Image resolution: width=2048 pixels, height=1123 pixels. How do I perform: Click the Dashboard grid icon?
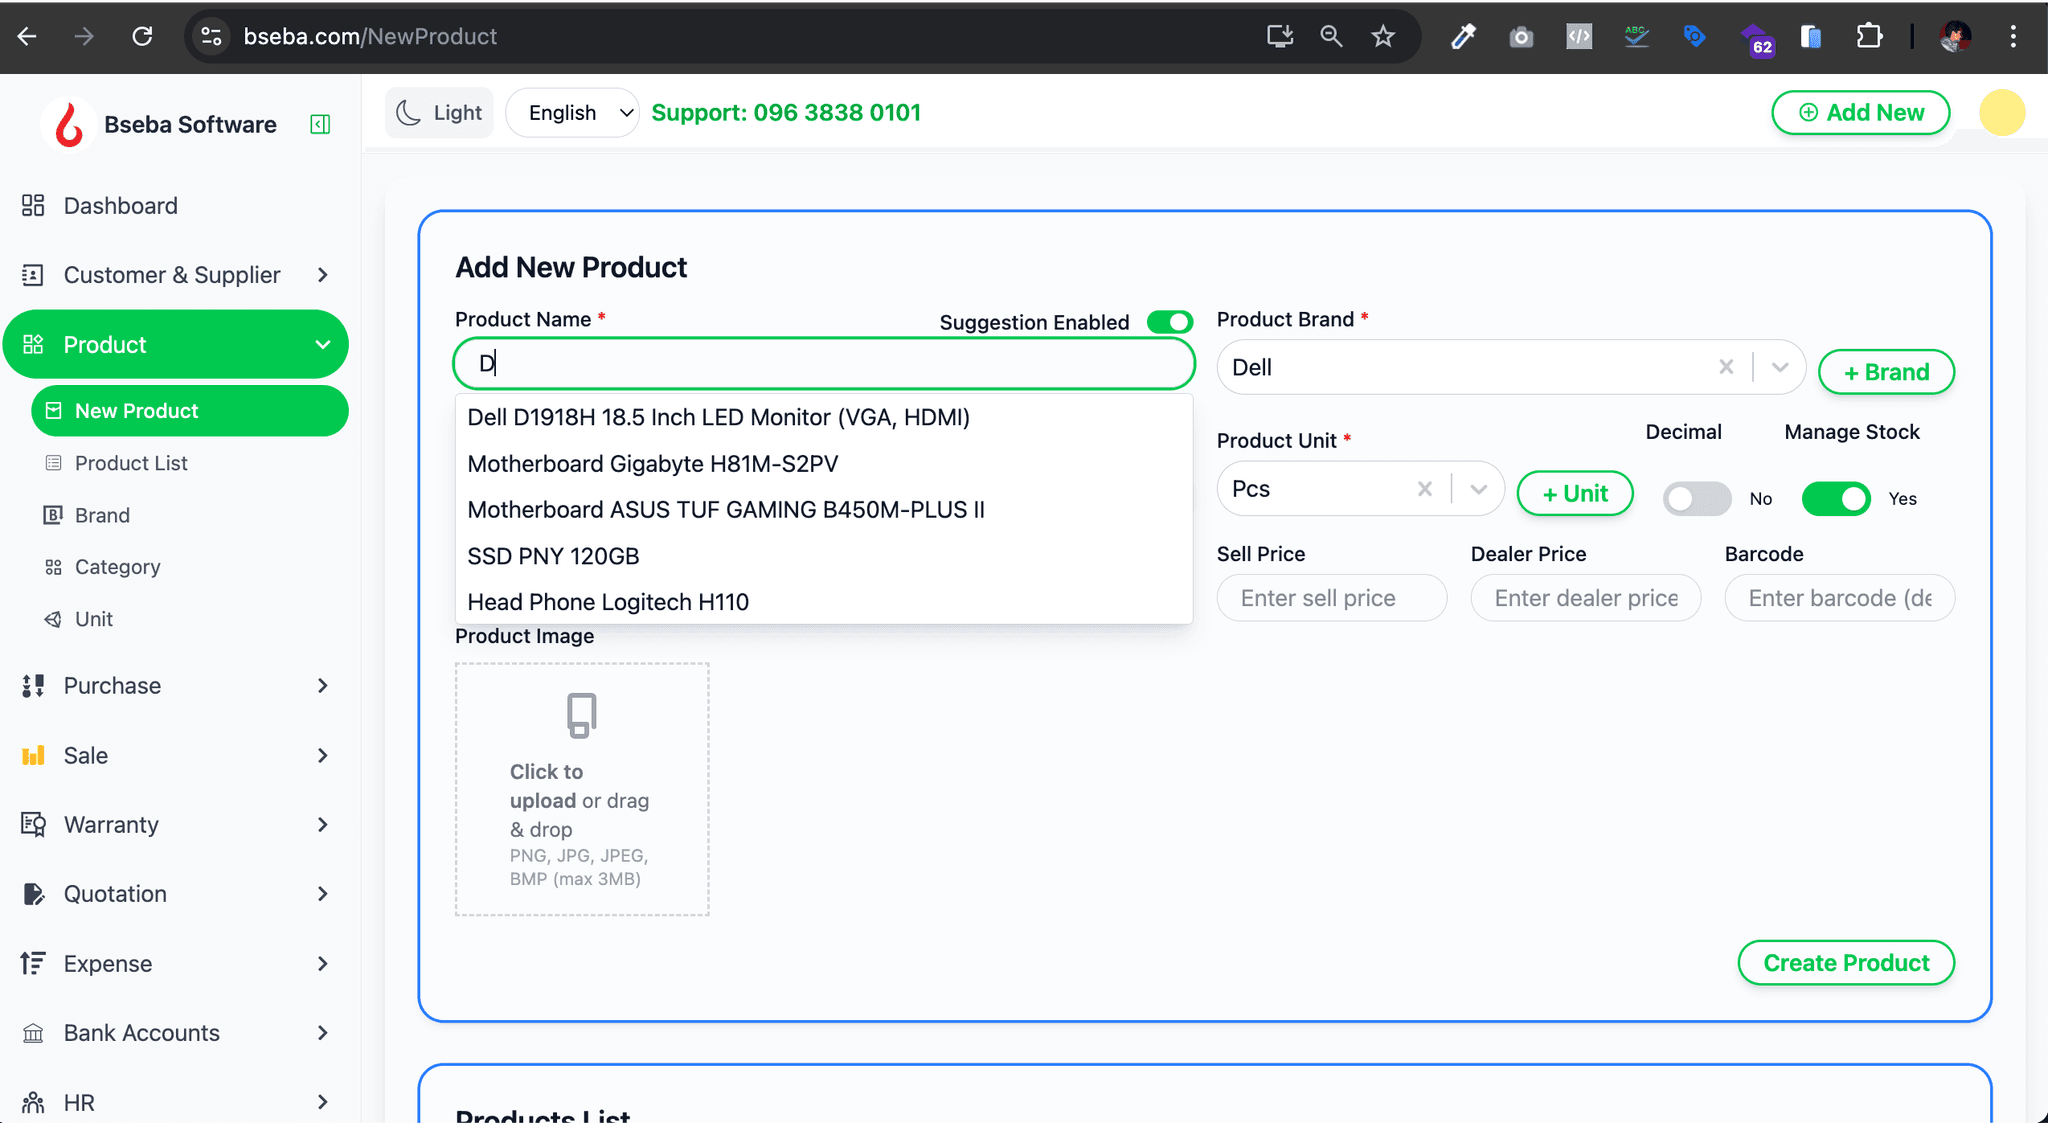point(33,205)
